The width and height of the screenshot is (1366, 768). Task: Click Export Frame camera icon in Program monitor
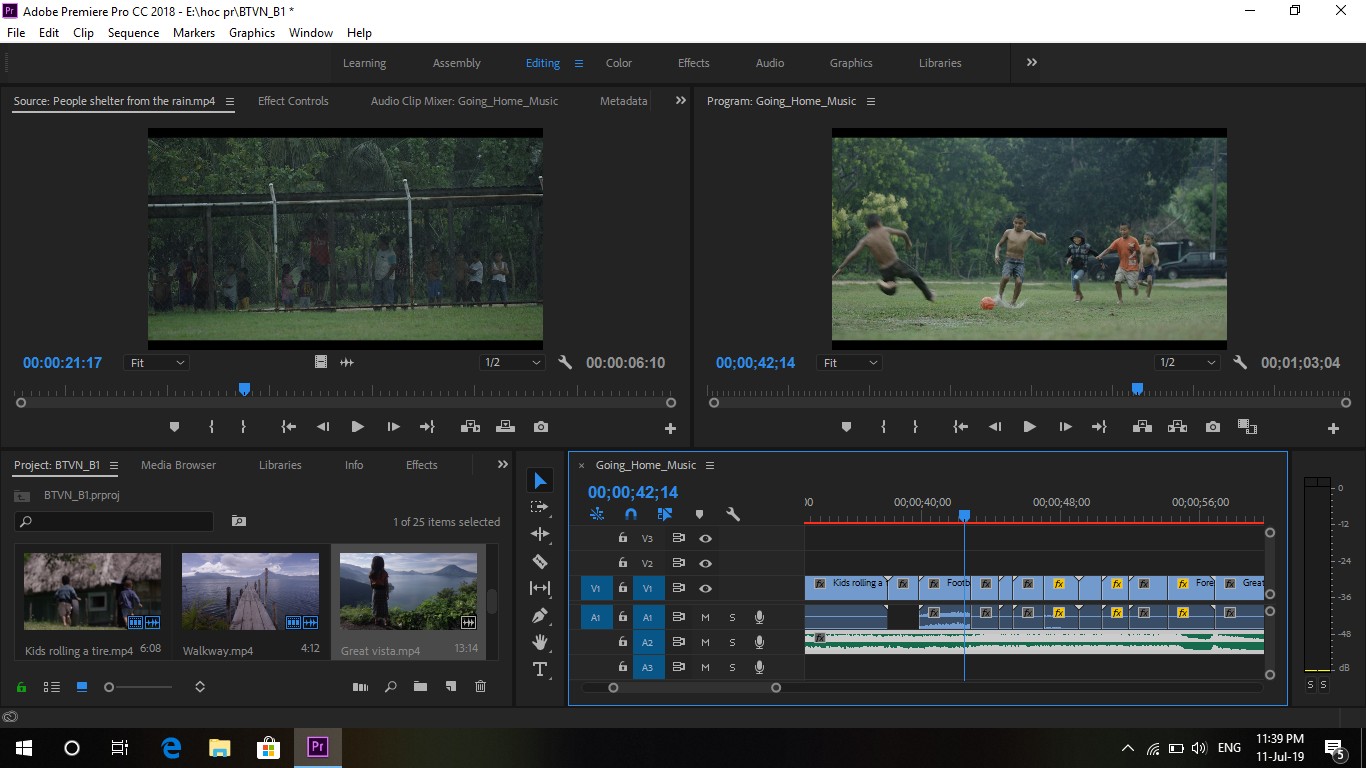click(x=1213, y=427)
